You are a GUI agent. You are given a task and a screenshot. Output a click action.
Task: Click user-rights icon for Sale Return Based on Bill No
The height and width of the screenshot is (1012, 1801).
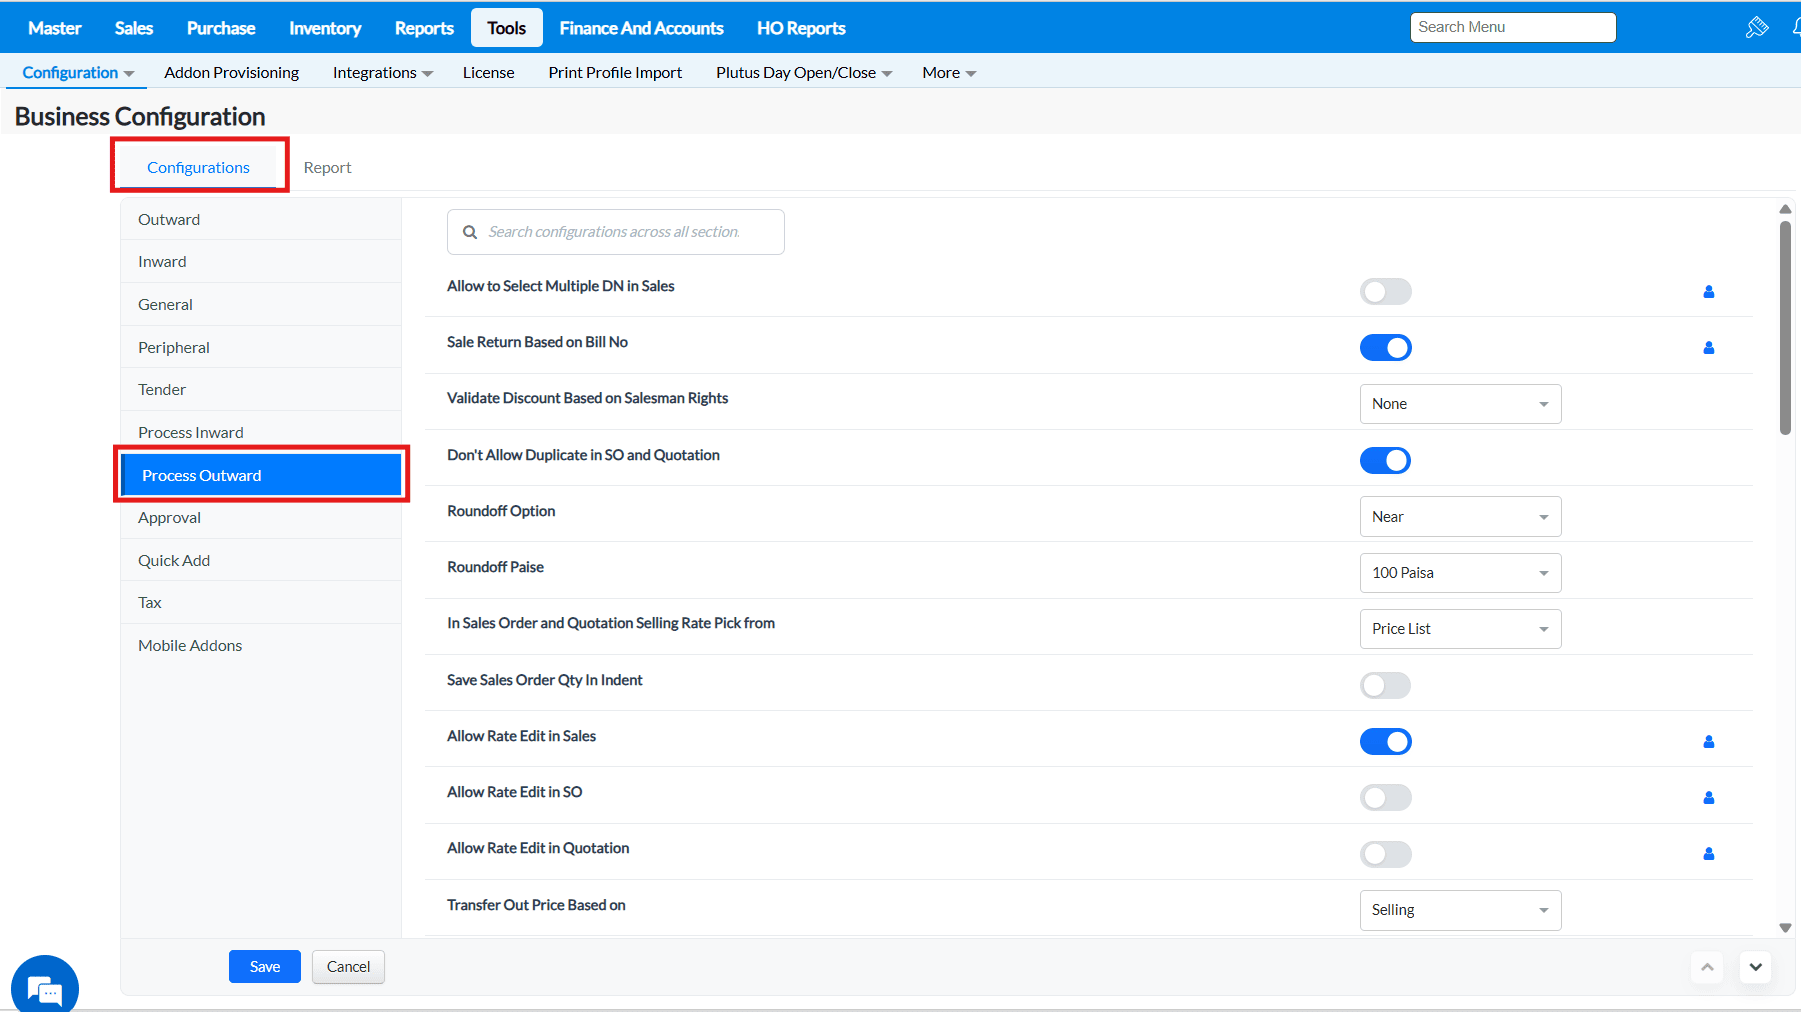tap(1709, 348)
